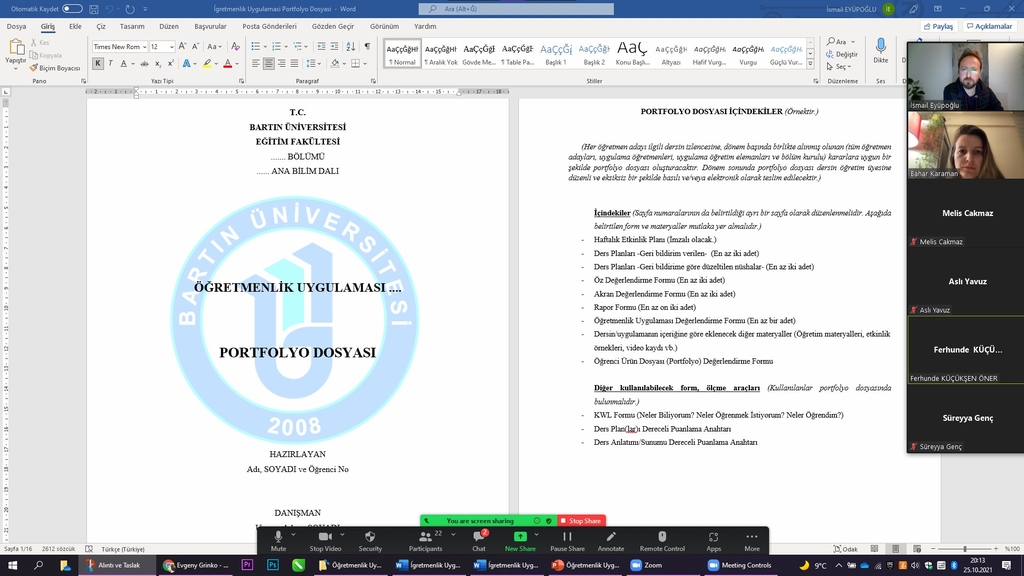This screenshot has height=576, width=1024.
Task: Align text right
Action: [x=281, y=63]
